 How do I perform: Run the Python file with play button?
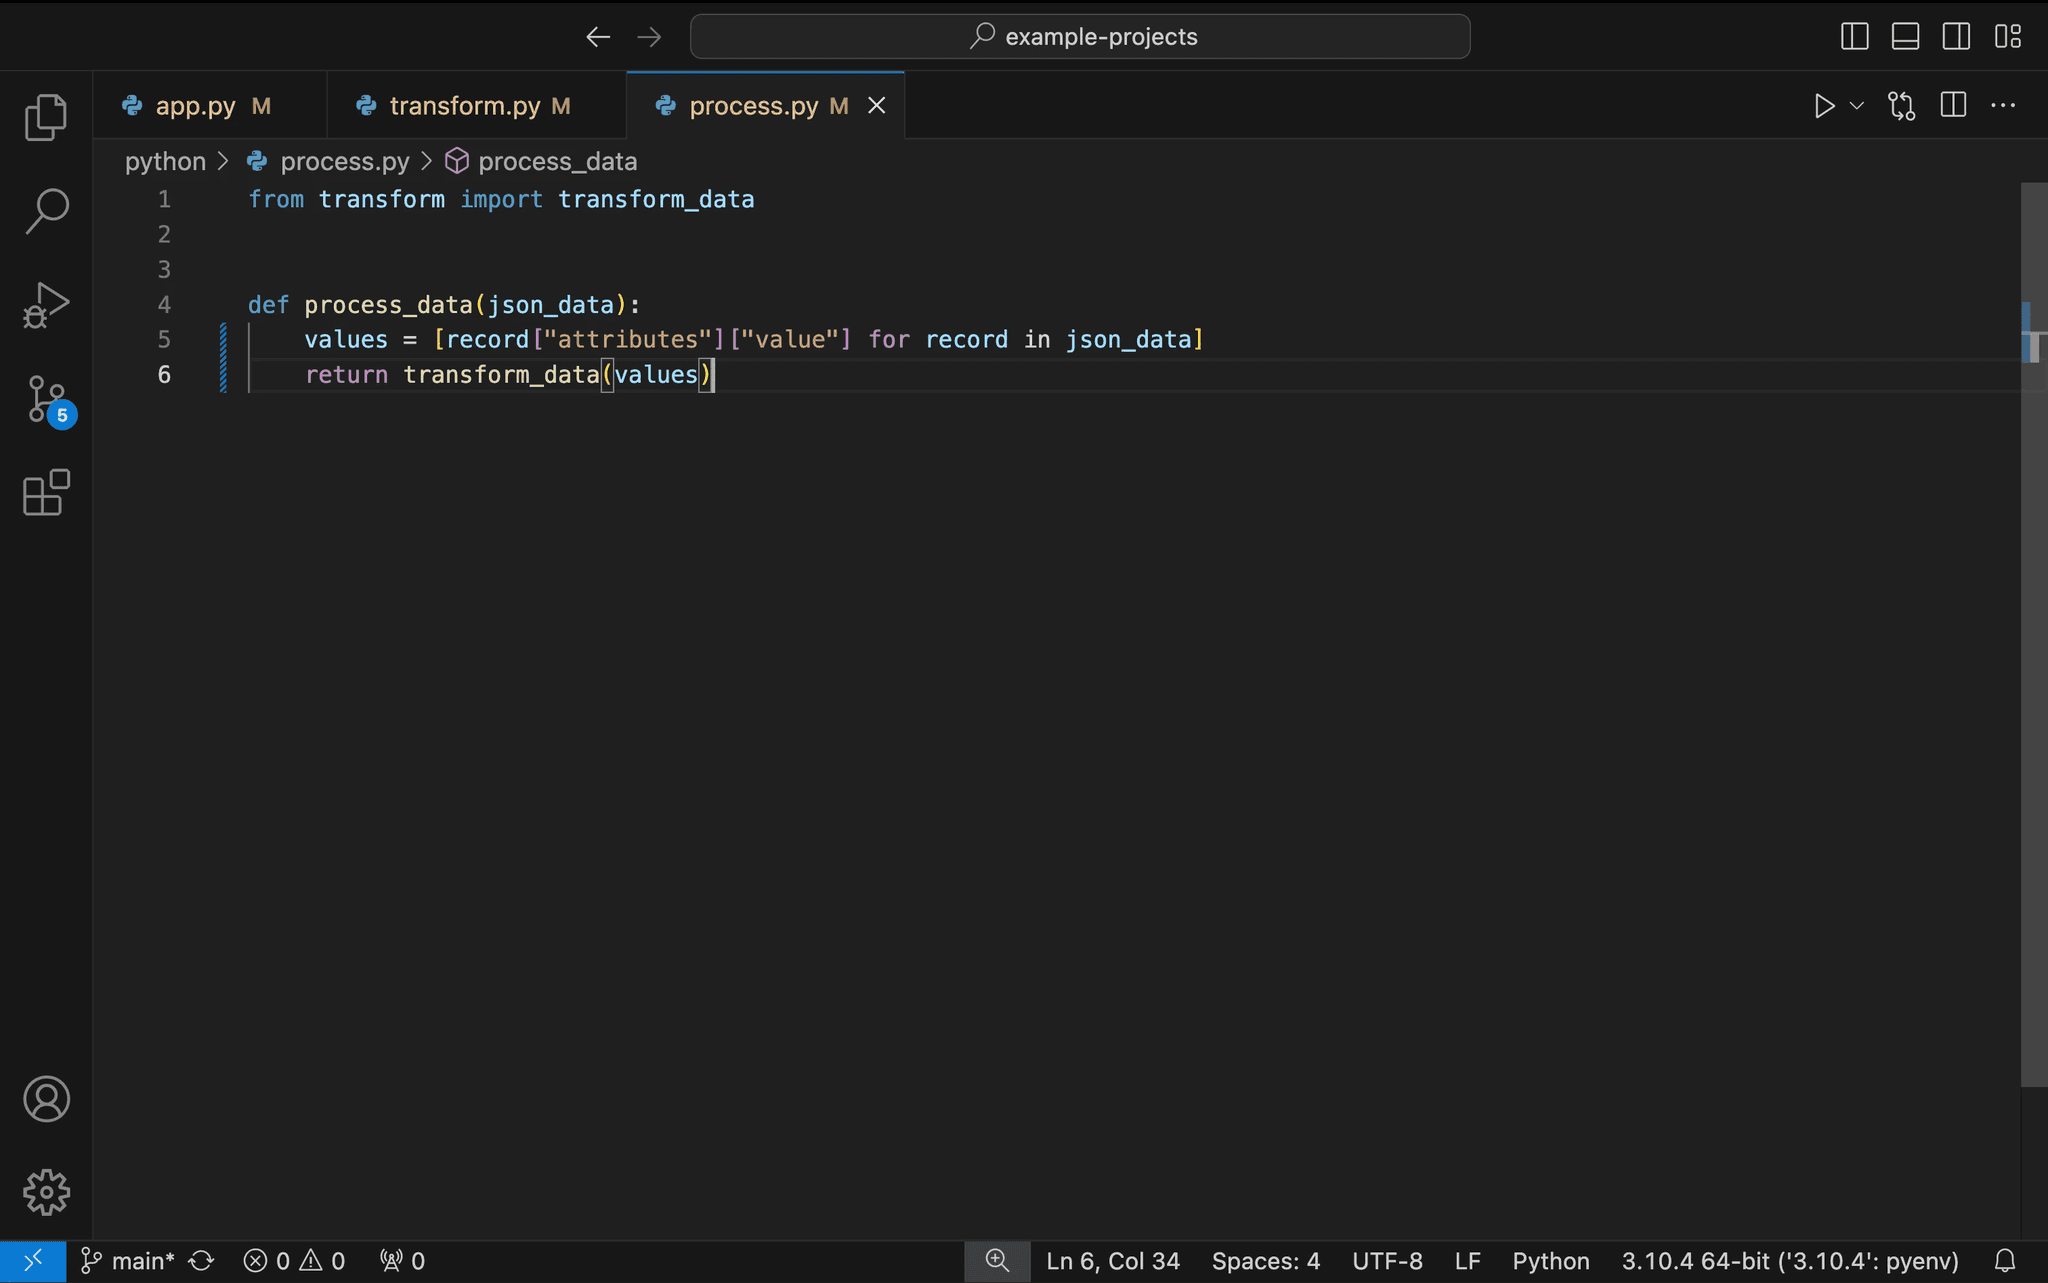1824,106
